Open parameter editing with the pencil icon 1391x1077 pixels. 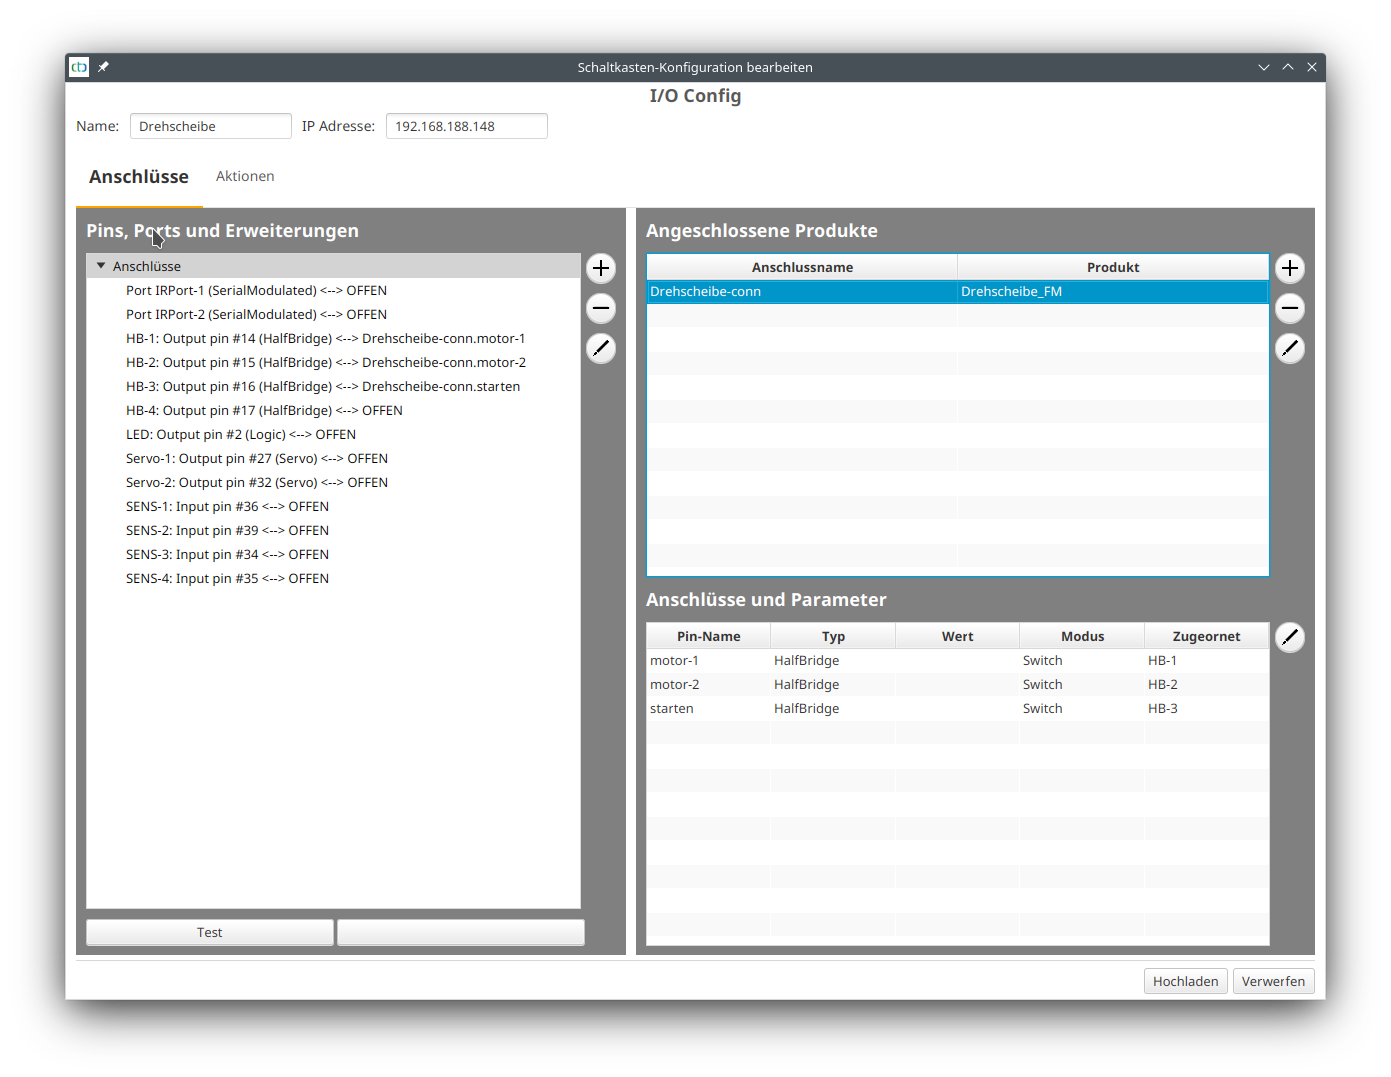click(x=1289, y=637)
